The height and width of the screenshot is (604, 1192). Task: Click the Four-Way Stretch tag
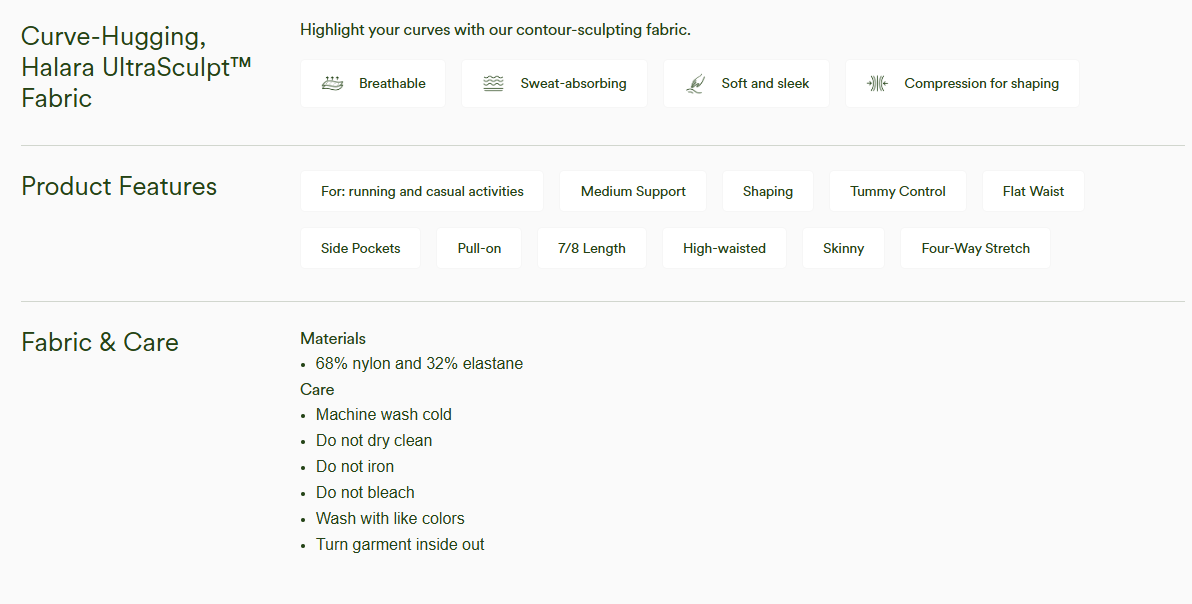[x=975, y=248]
